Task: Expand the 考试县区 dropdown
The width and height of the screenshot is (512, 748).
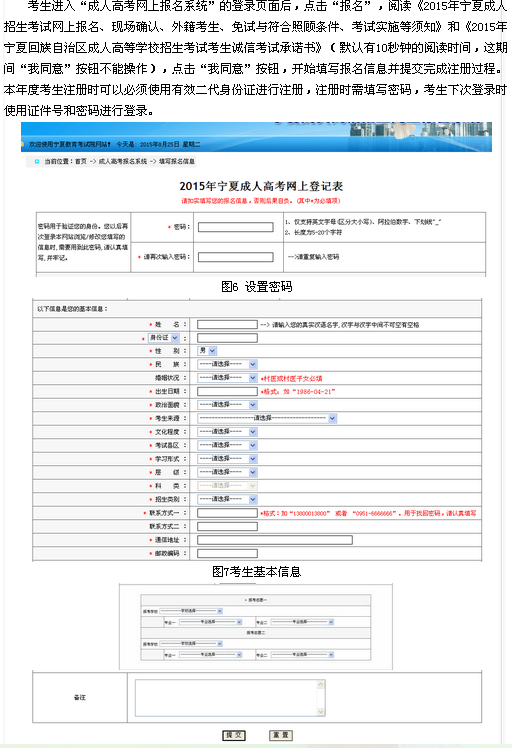Action: click(227, 445)
